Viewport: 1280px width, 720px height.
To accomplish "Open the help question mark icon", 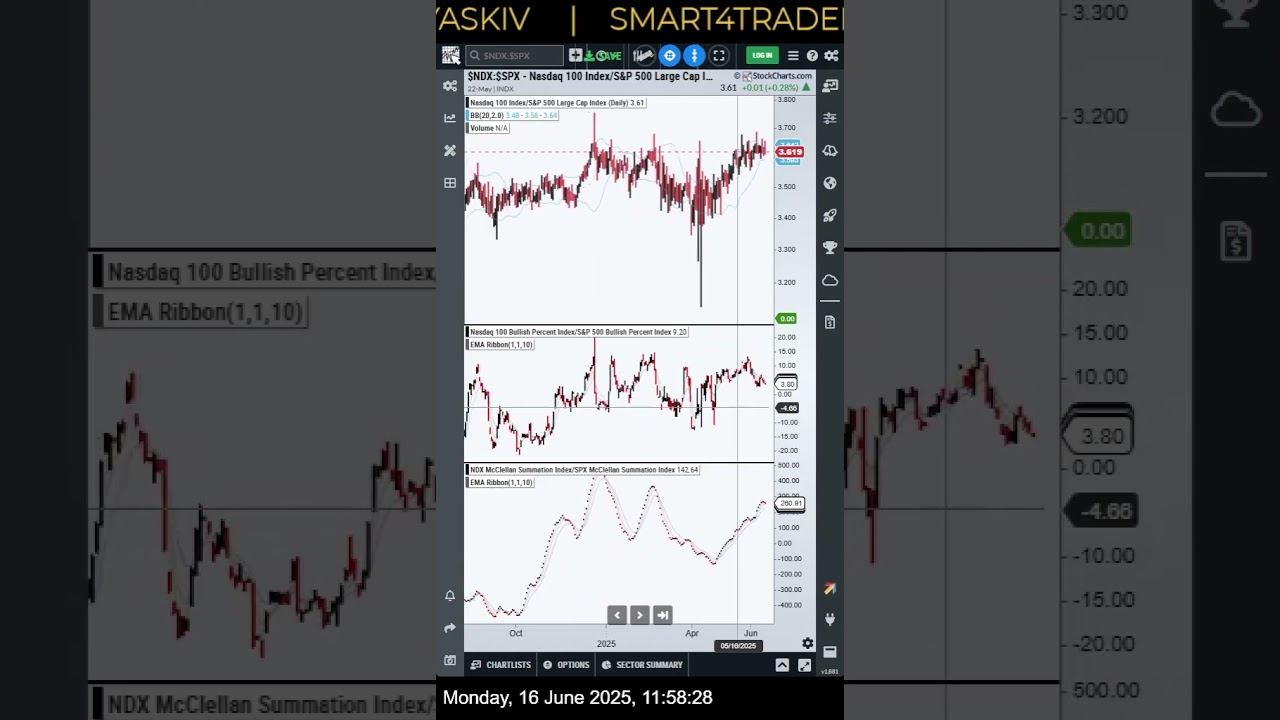I will tap(812, 56).
